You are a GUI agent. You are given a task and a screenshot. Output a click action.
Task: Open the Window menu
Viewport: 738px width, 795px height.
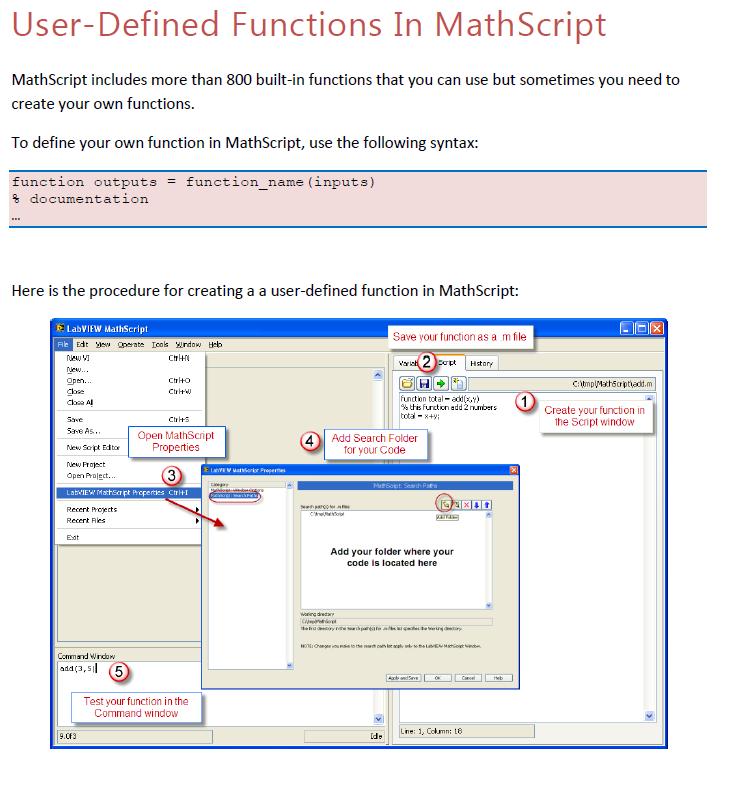pos(188,344)
